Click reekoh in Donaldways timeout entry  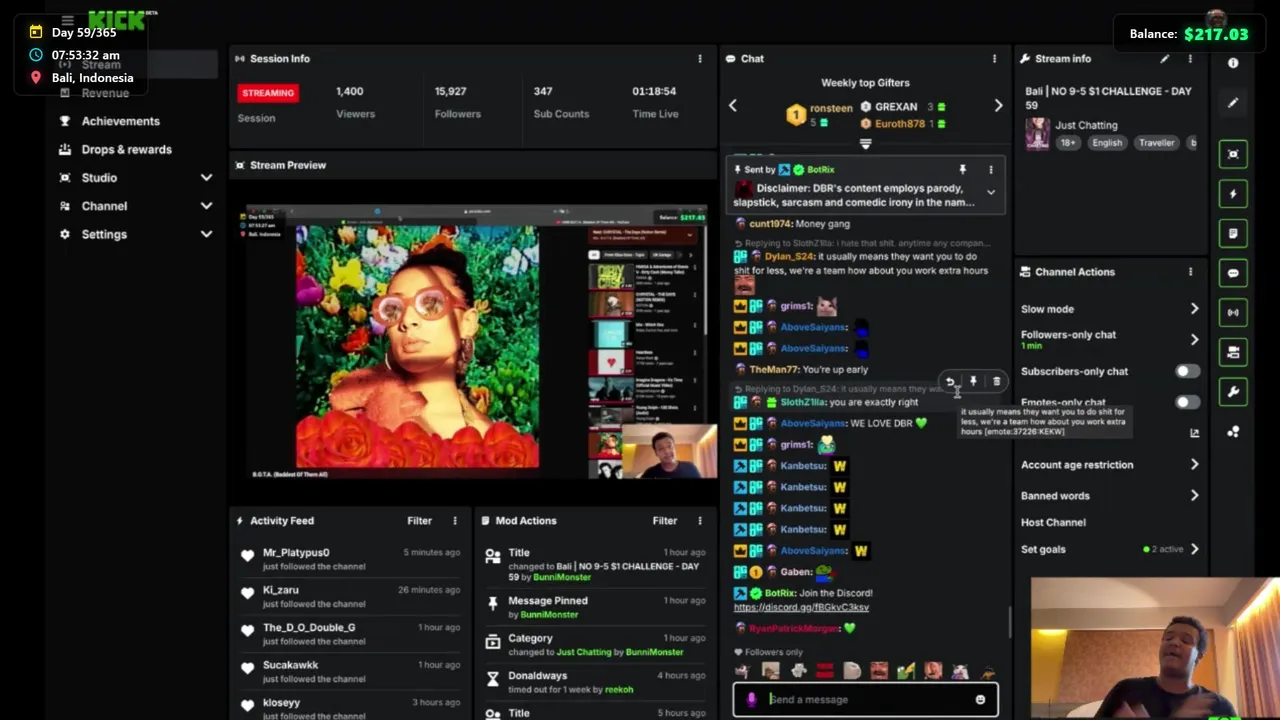[618, 690]
